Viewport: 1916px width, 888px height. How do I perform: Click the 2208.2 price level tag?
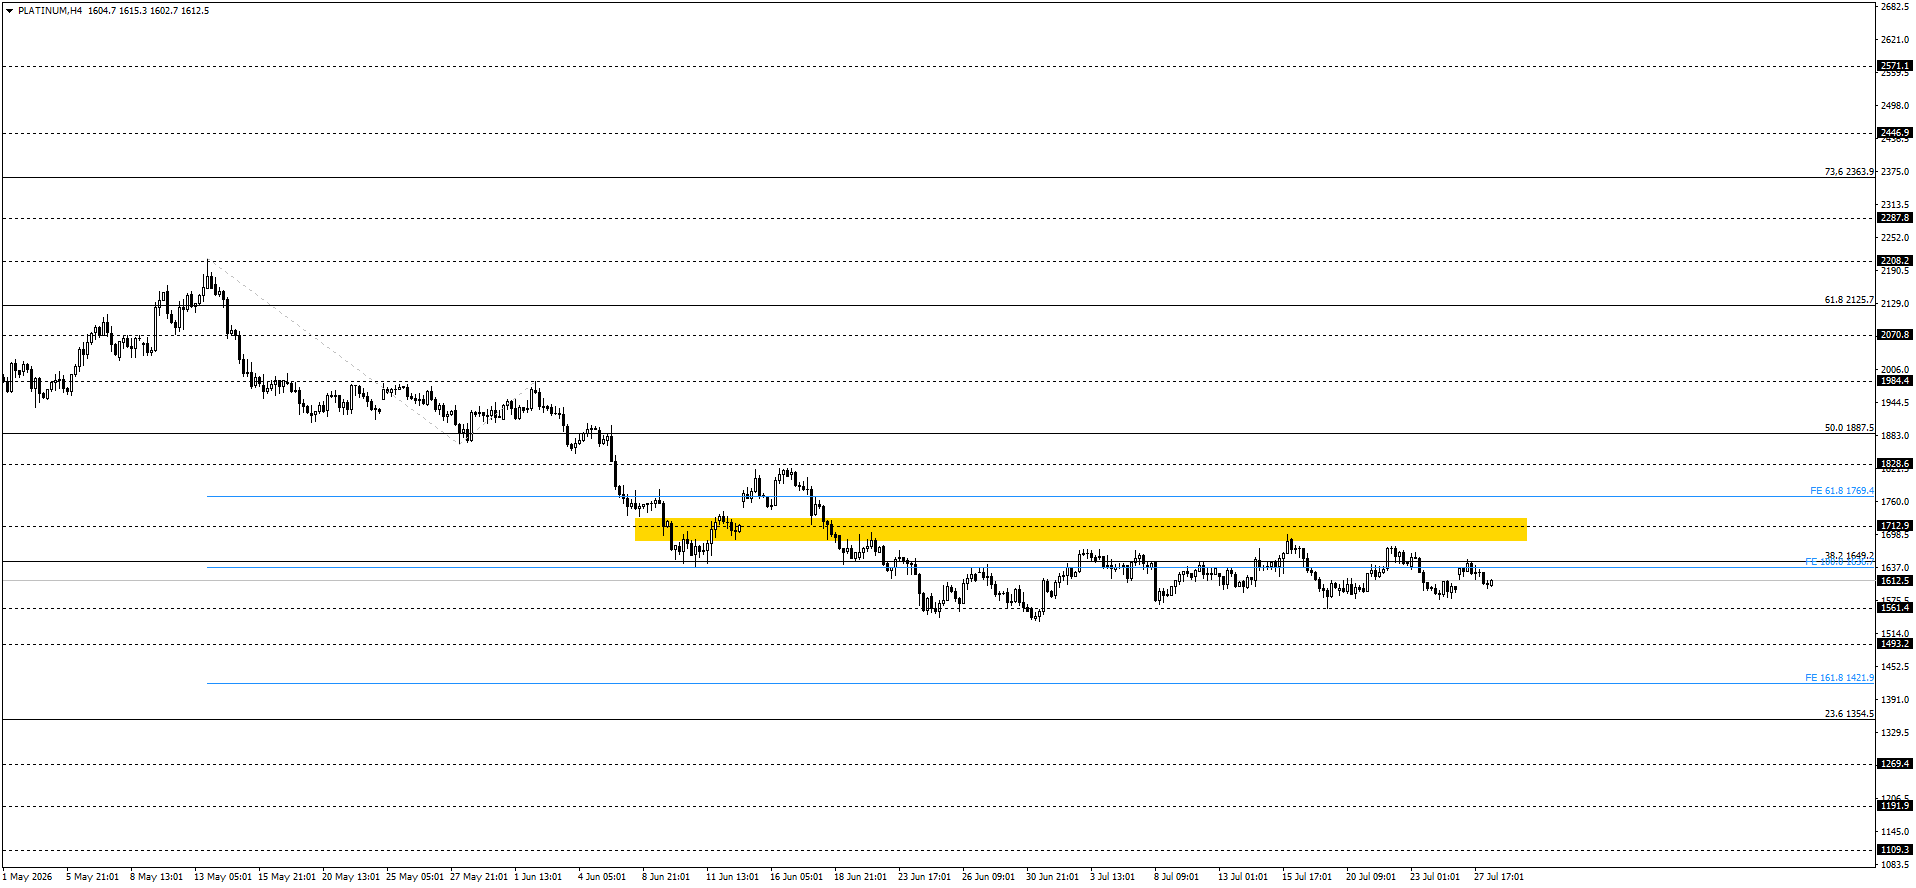[1895, 261]
